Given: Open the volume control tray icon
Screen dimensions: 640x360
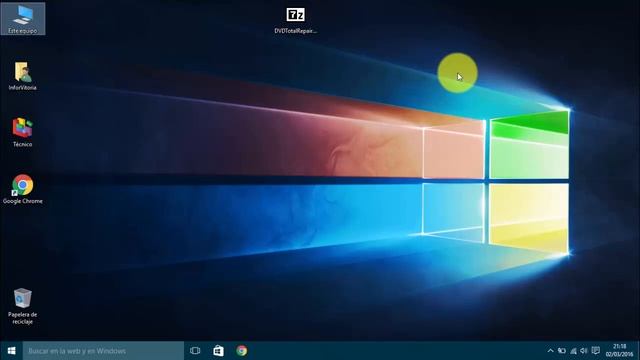Looking at the screenshot, I should pos(584,351).
